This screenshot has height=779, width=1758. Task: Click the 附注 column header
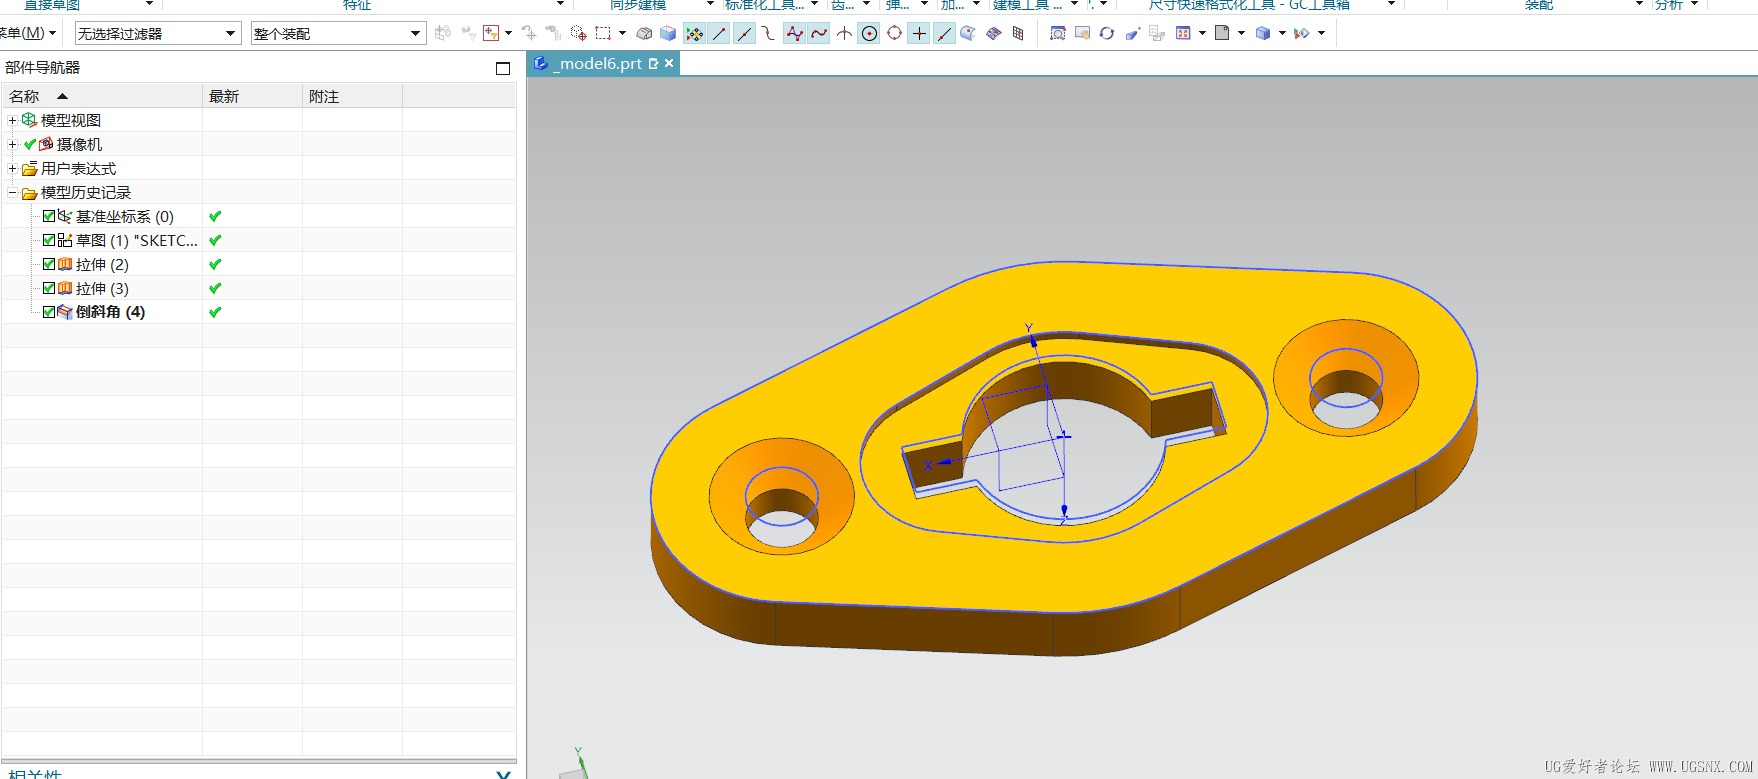pyautogui.click(x=352, y=96)
